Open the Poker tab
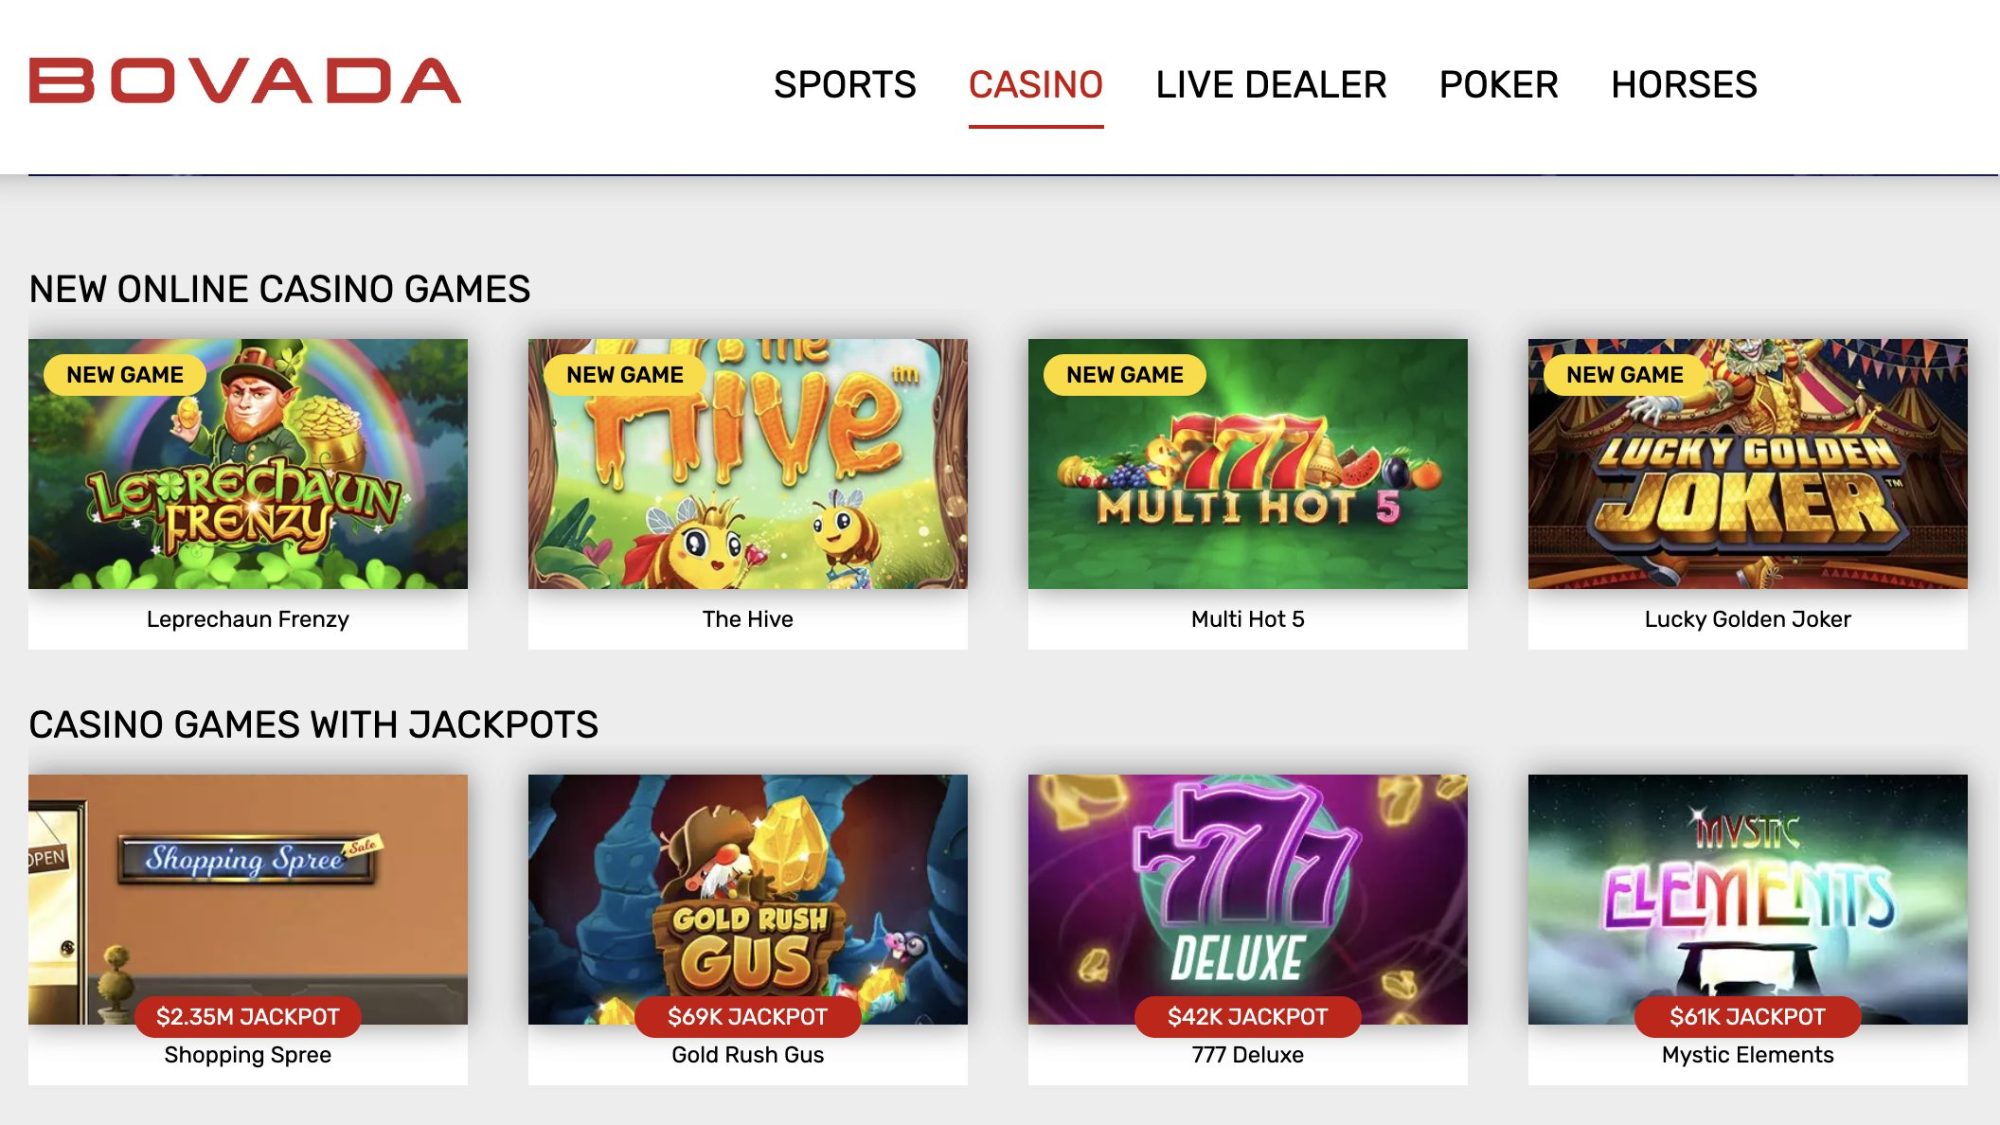The image size is (2000, 1125). point(1499,85)
